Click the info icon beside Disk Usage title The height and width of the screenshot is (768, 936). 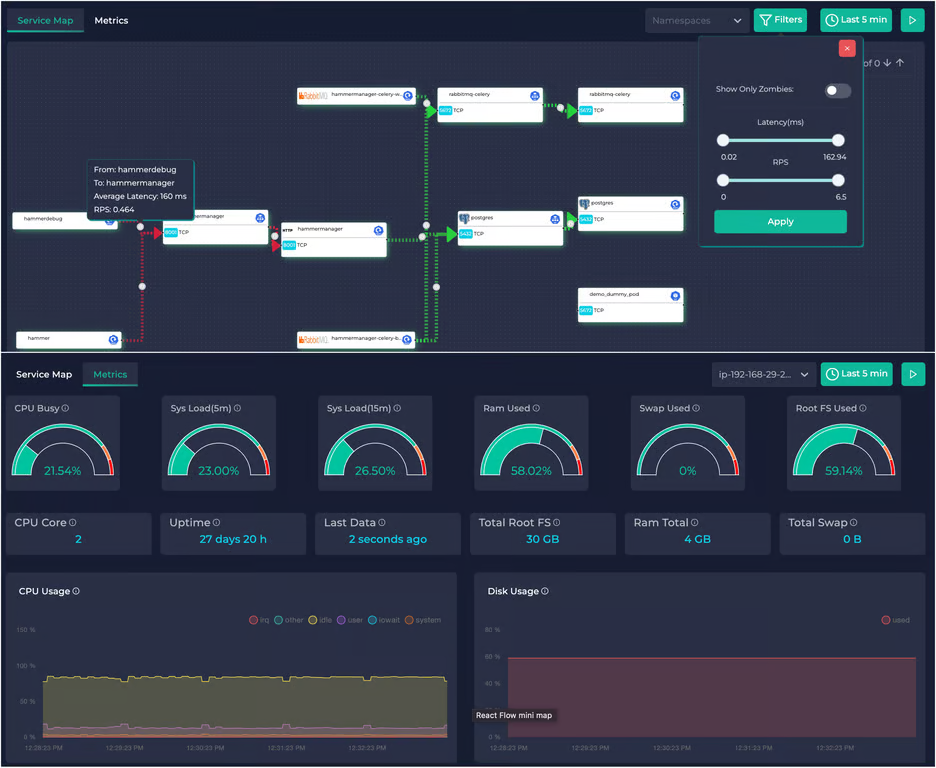pos(546,591)
